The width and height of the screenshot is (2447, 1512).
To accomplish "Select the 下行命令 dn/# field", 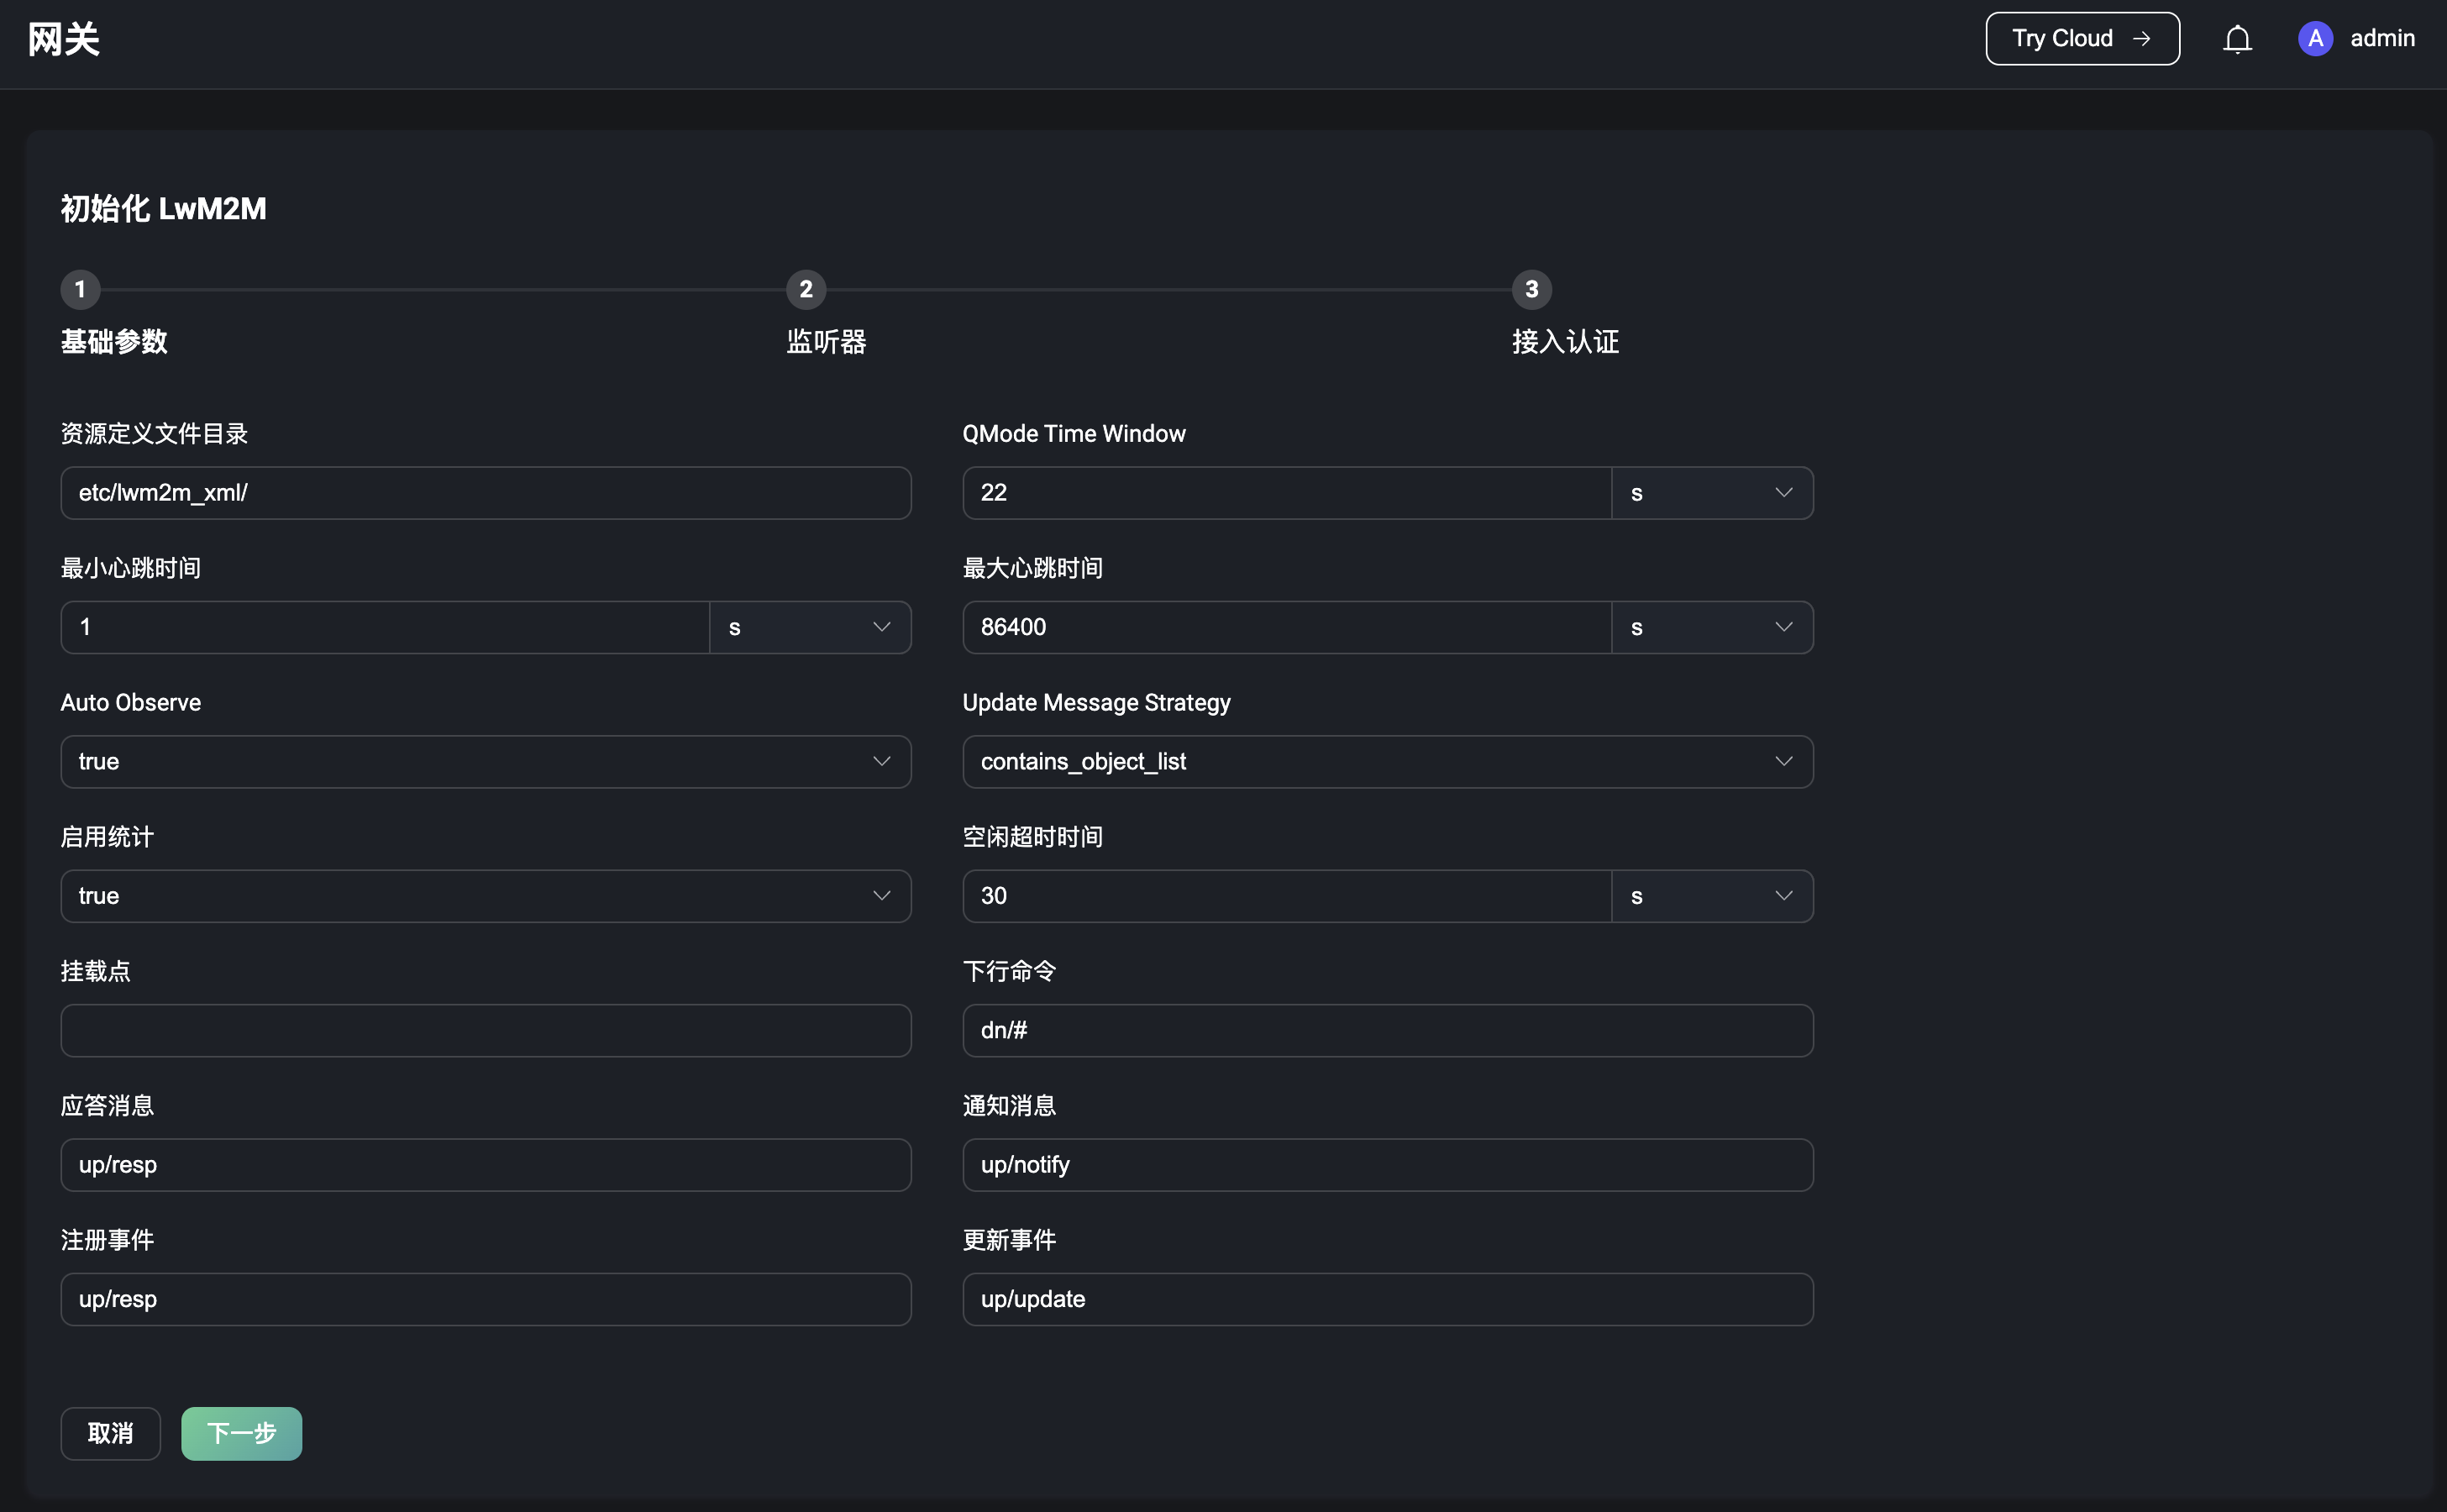I will [x=1386, y=1029].
